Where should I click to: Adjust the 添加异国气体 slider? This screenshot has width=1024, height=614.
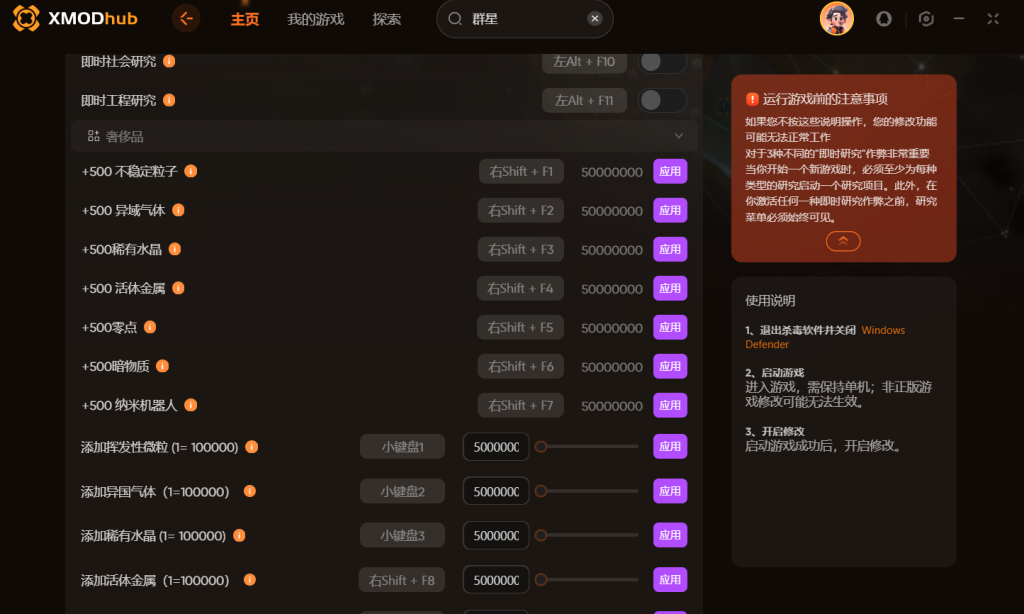tap(586, 491)
